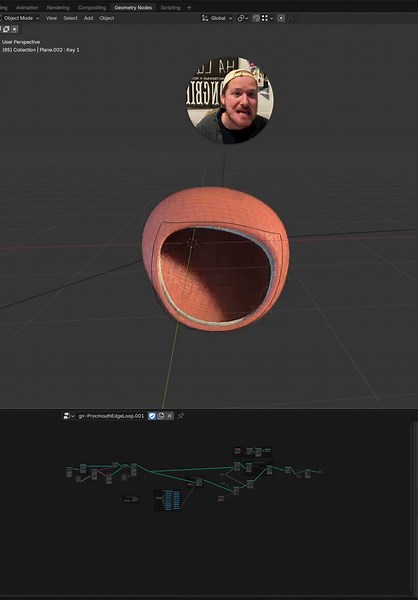Select the extend selection mode icon
This screenshot has height=600, width=418.
pyautogui.click(x=7, y=29)
